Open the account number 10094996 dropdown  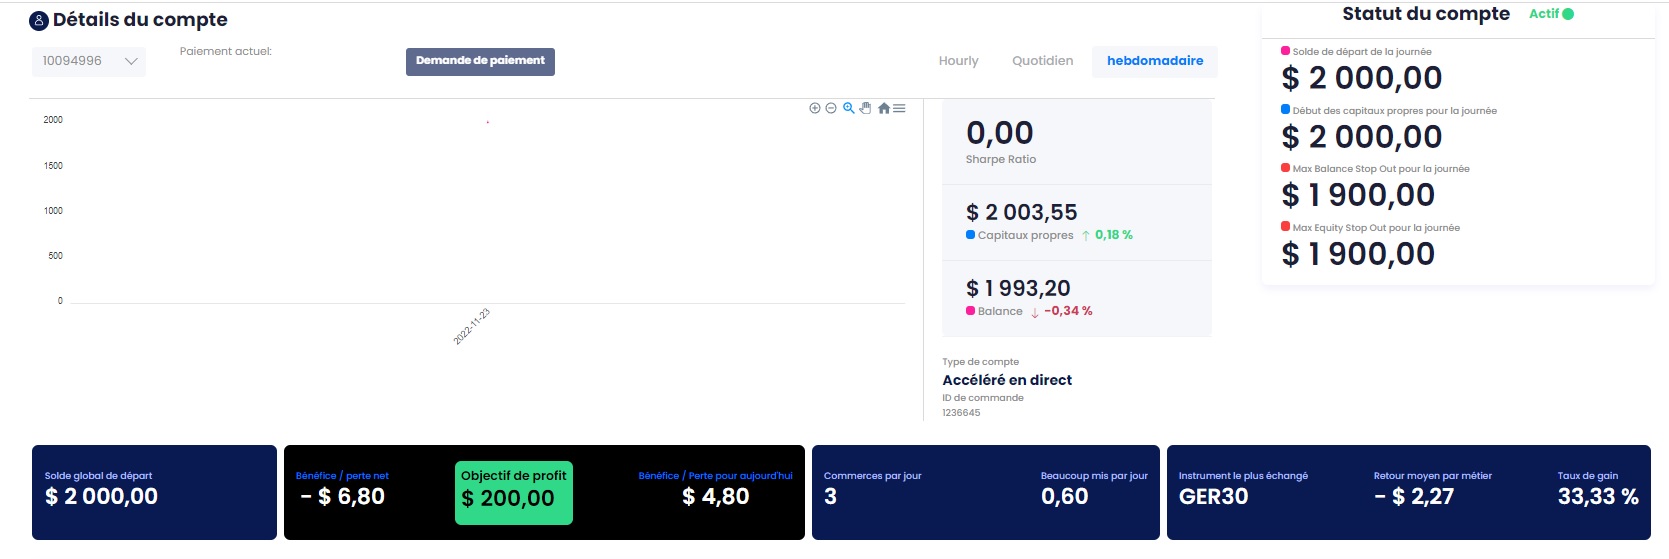click(x=88, y=61)
